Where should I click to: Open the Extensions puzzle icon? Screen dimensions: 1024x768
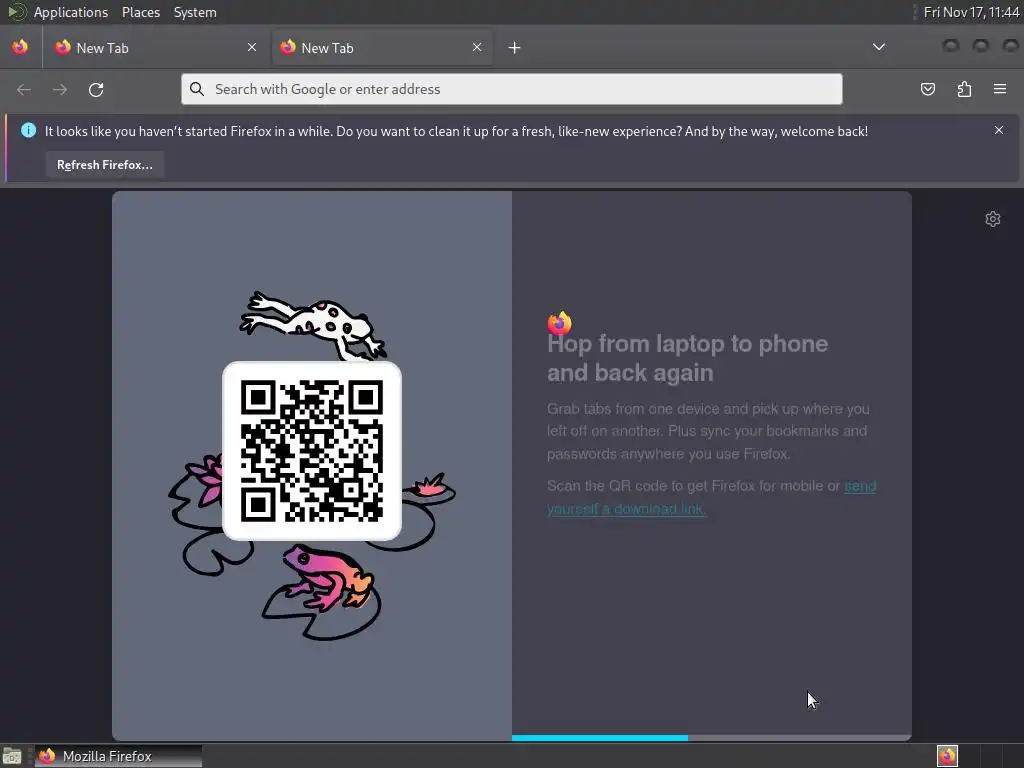[964, 89]
